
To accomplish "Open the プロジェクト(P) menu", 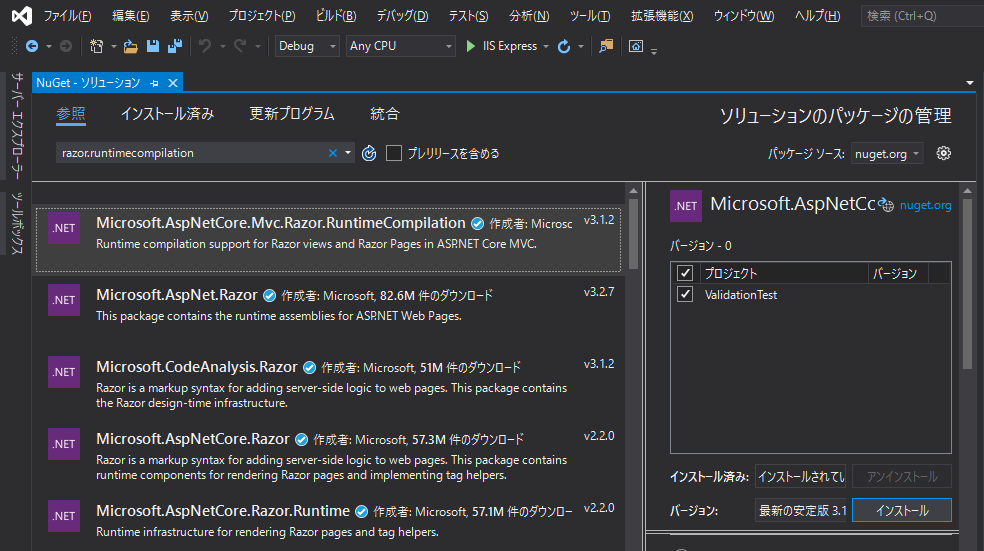I will pos(262,16).
